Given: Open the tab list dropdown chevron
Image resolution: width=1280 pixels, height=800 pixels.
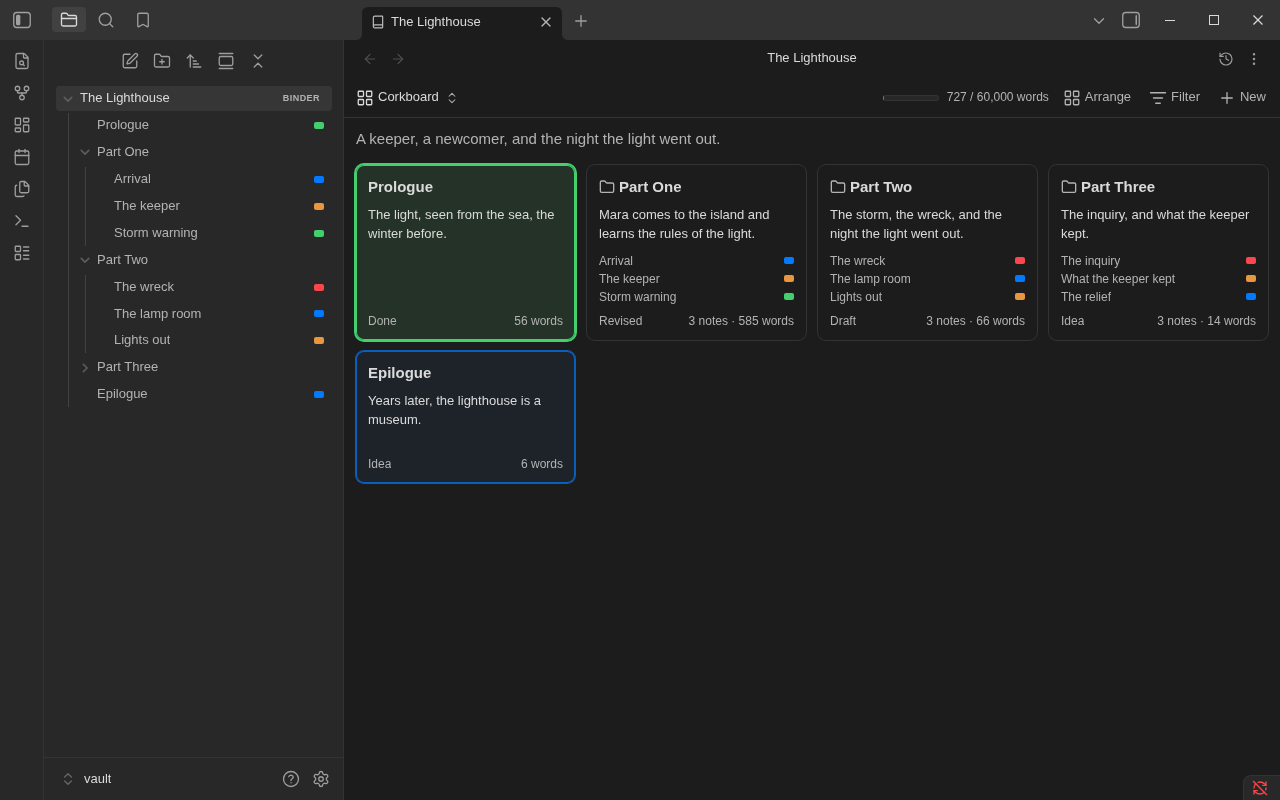Looking at the screenshot, I should [x=1099, y=20].
